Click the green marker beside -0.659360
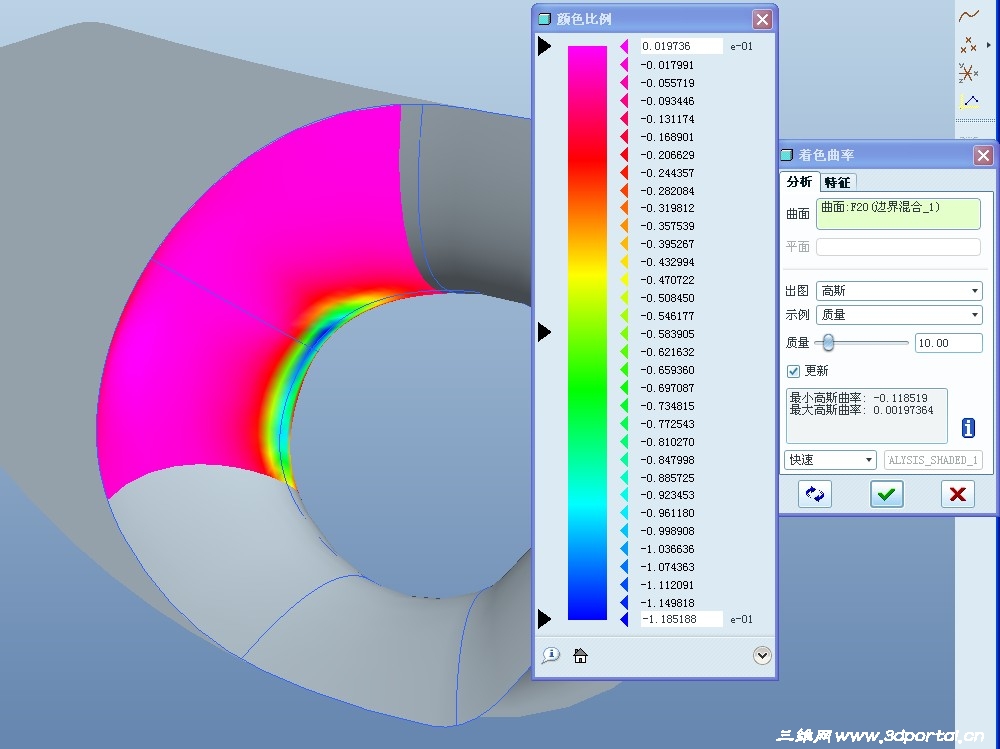This screenshot has height=749, width=1000. [x=624, y=370]
